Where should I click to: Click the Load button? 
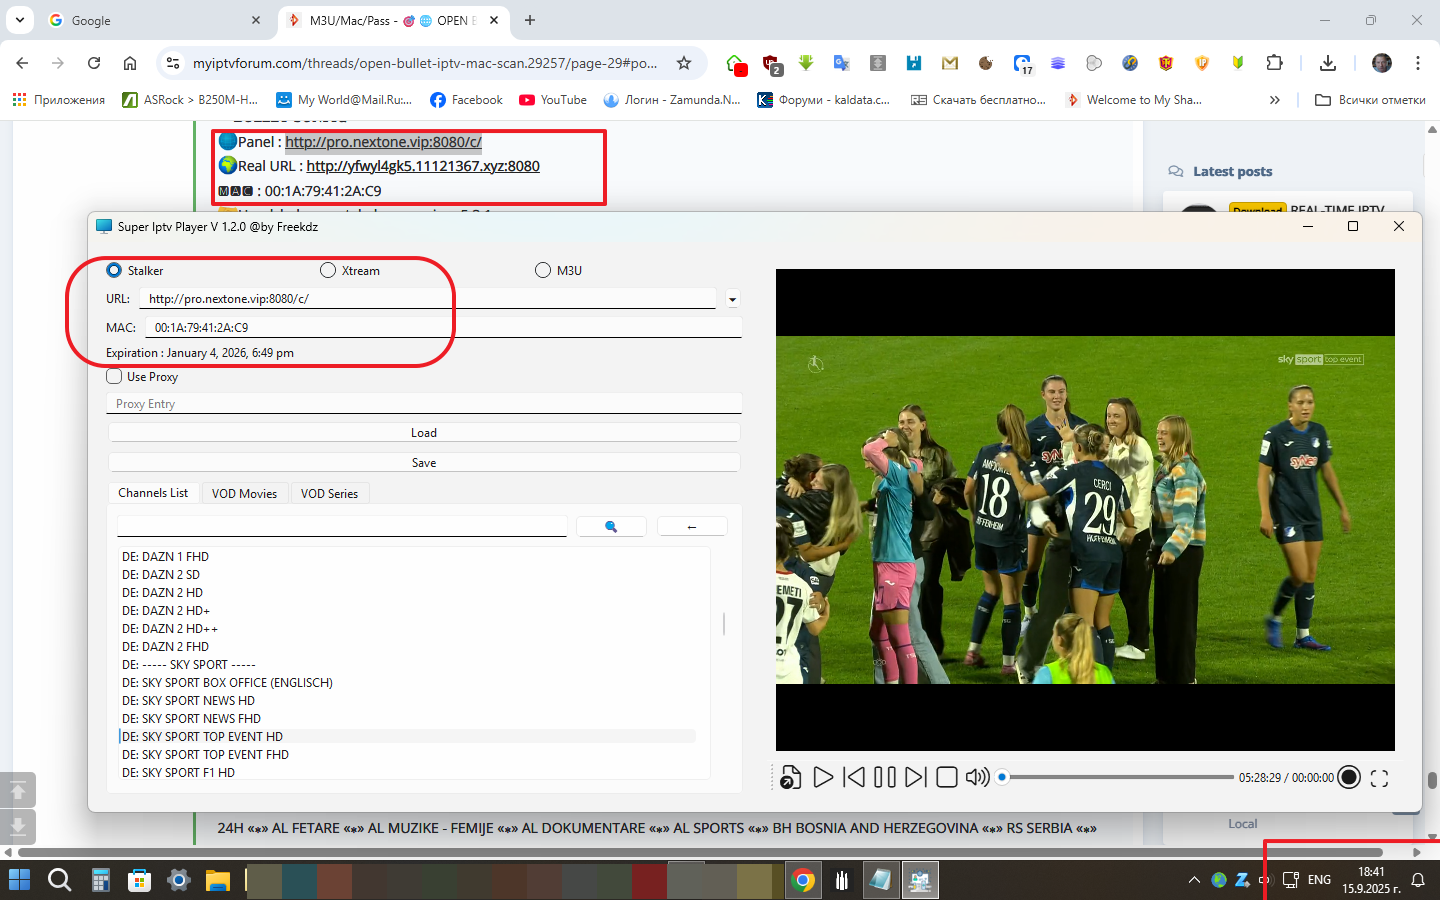click(424, 433)
